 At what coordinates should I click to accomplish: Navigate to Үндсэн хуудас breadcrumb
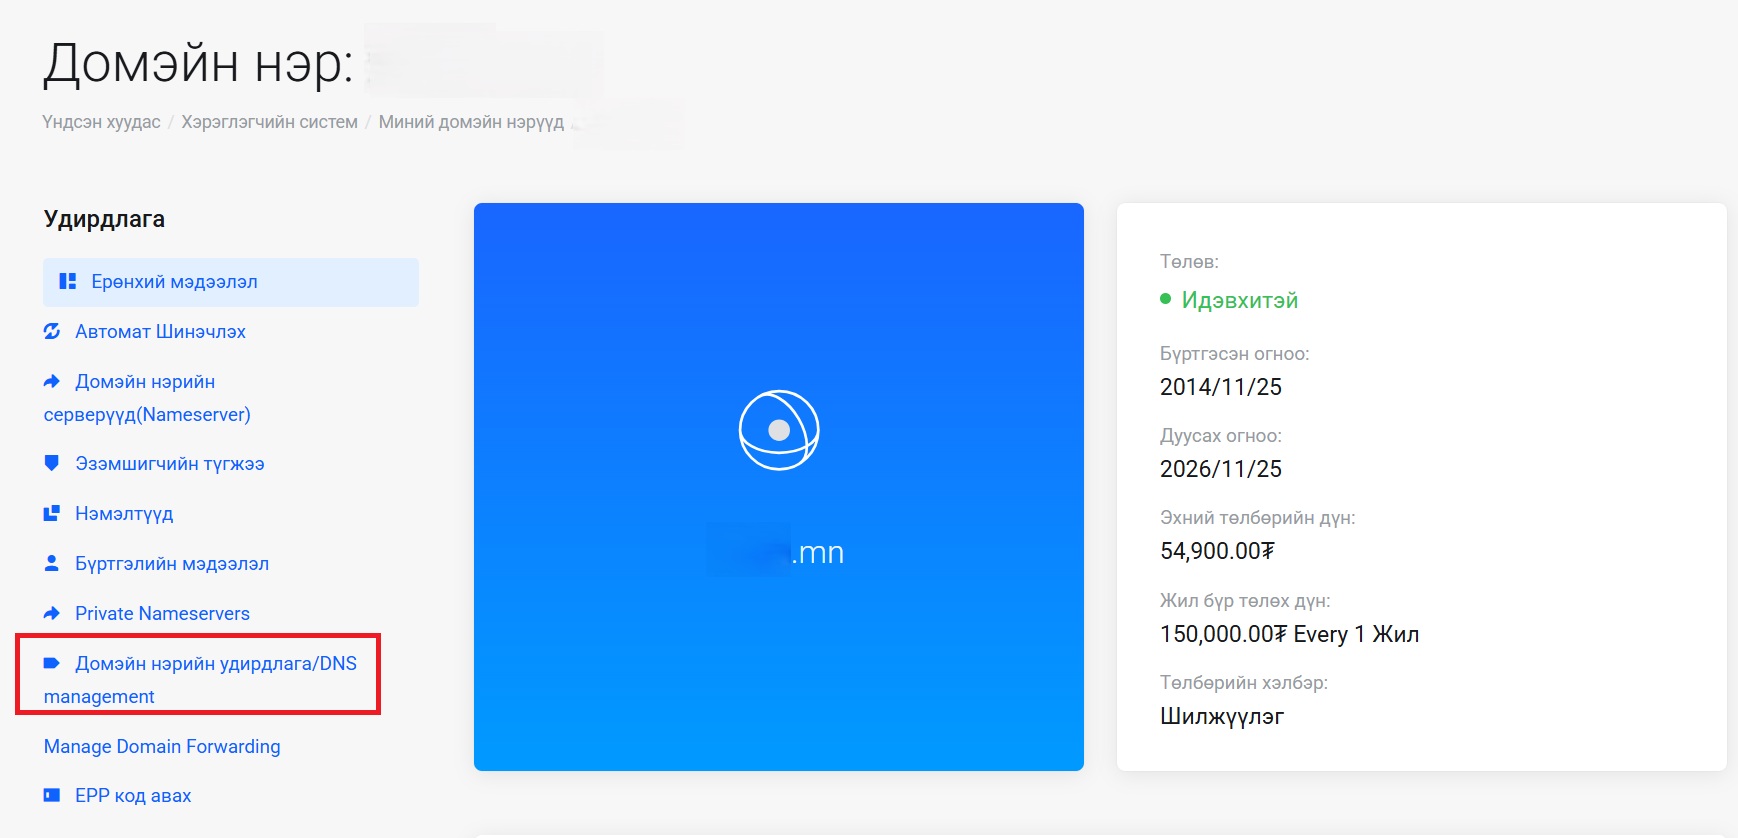pos(101,122)
